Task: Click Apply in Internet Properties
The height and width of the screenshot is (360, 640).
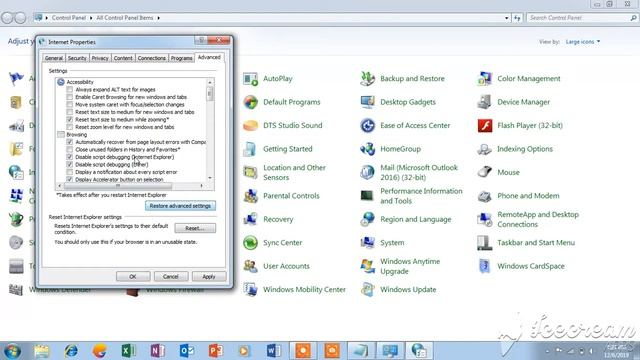Action: [209, 276]
